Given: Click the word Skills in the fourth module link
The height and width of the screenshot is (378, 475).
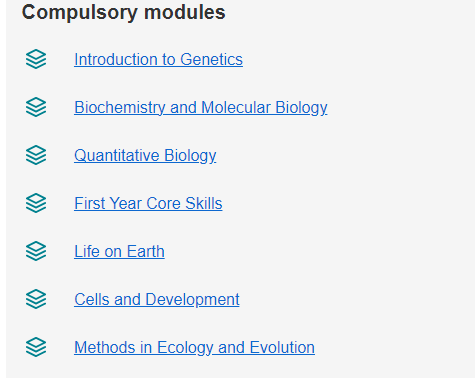Looking at the screenshot, I should pyautogui.click(x=204, y=204).
